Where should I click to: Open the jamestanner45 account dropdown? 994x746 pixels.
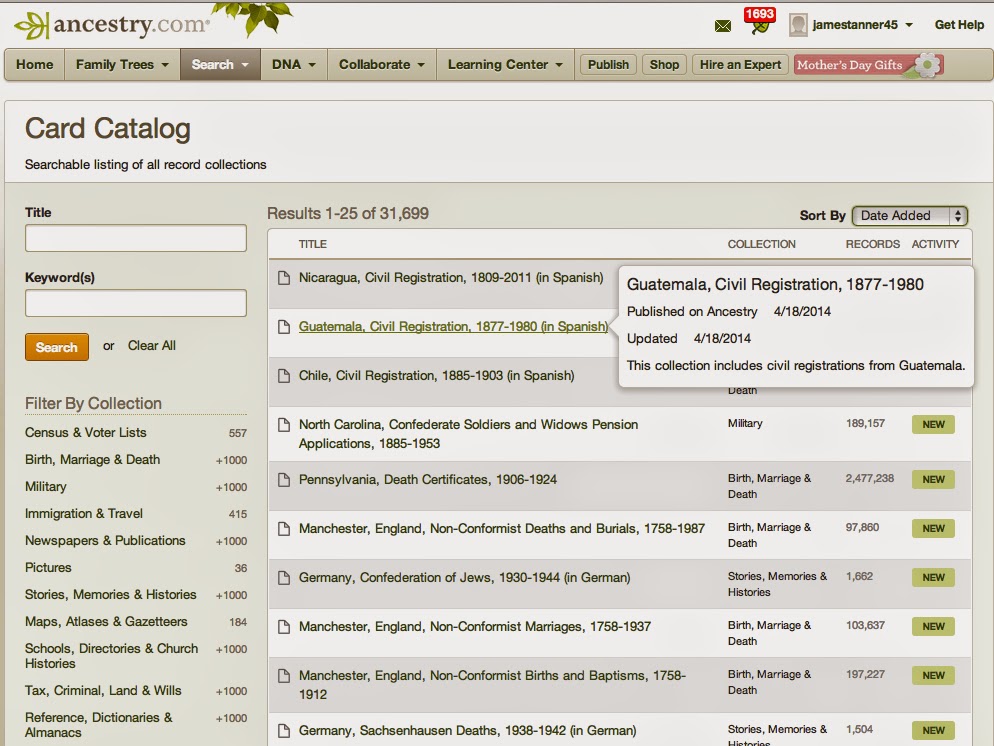pyautogui.click(x=863, y=25)
